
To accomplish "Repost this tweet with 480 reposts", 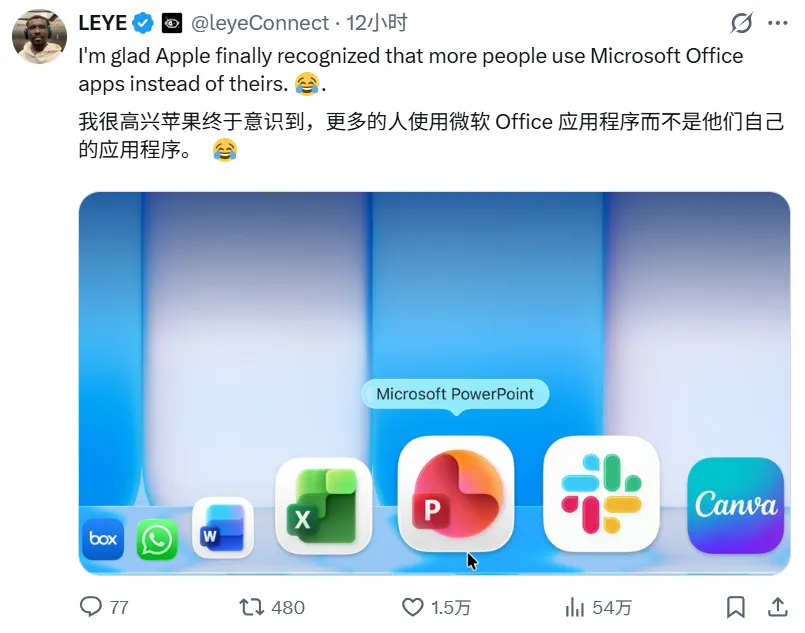I will (x=252, y=607).
